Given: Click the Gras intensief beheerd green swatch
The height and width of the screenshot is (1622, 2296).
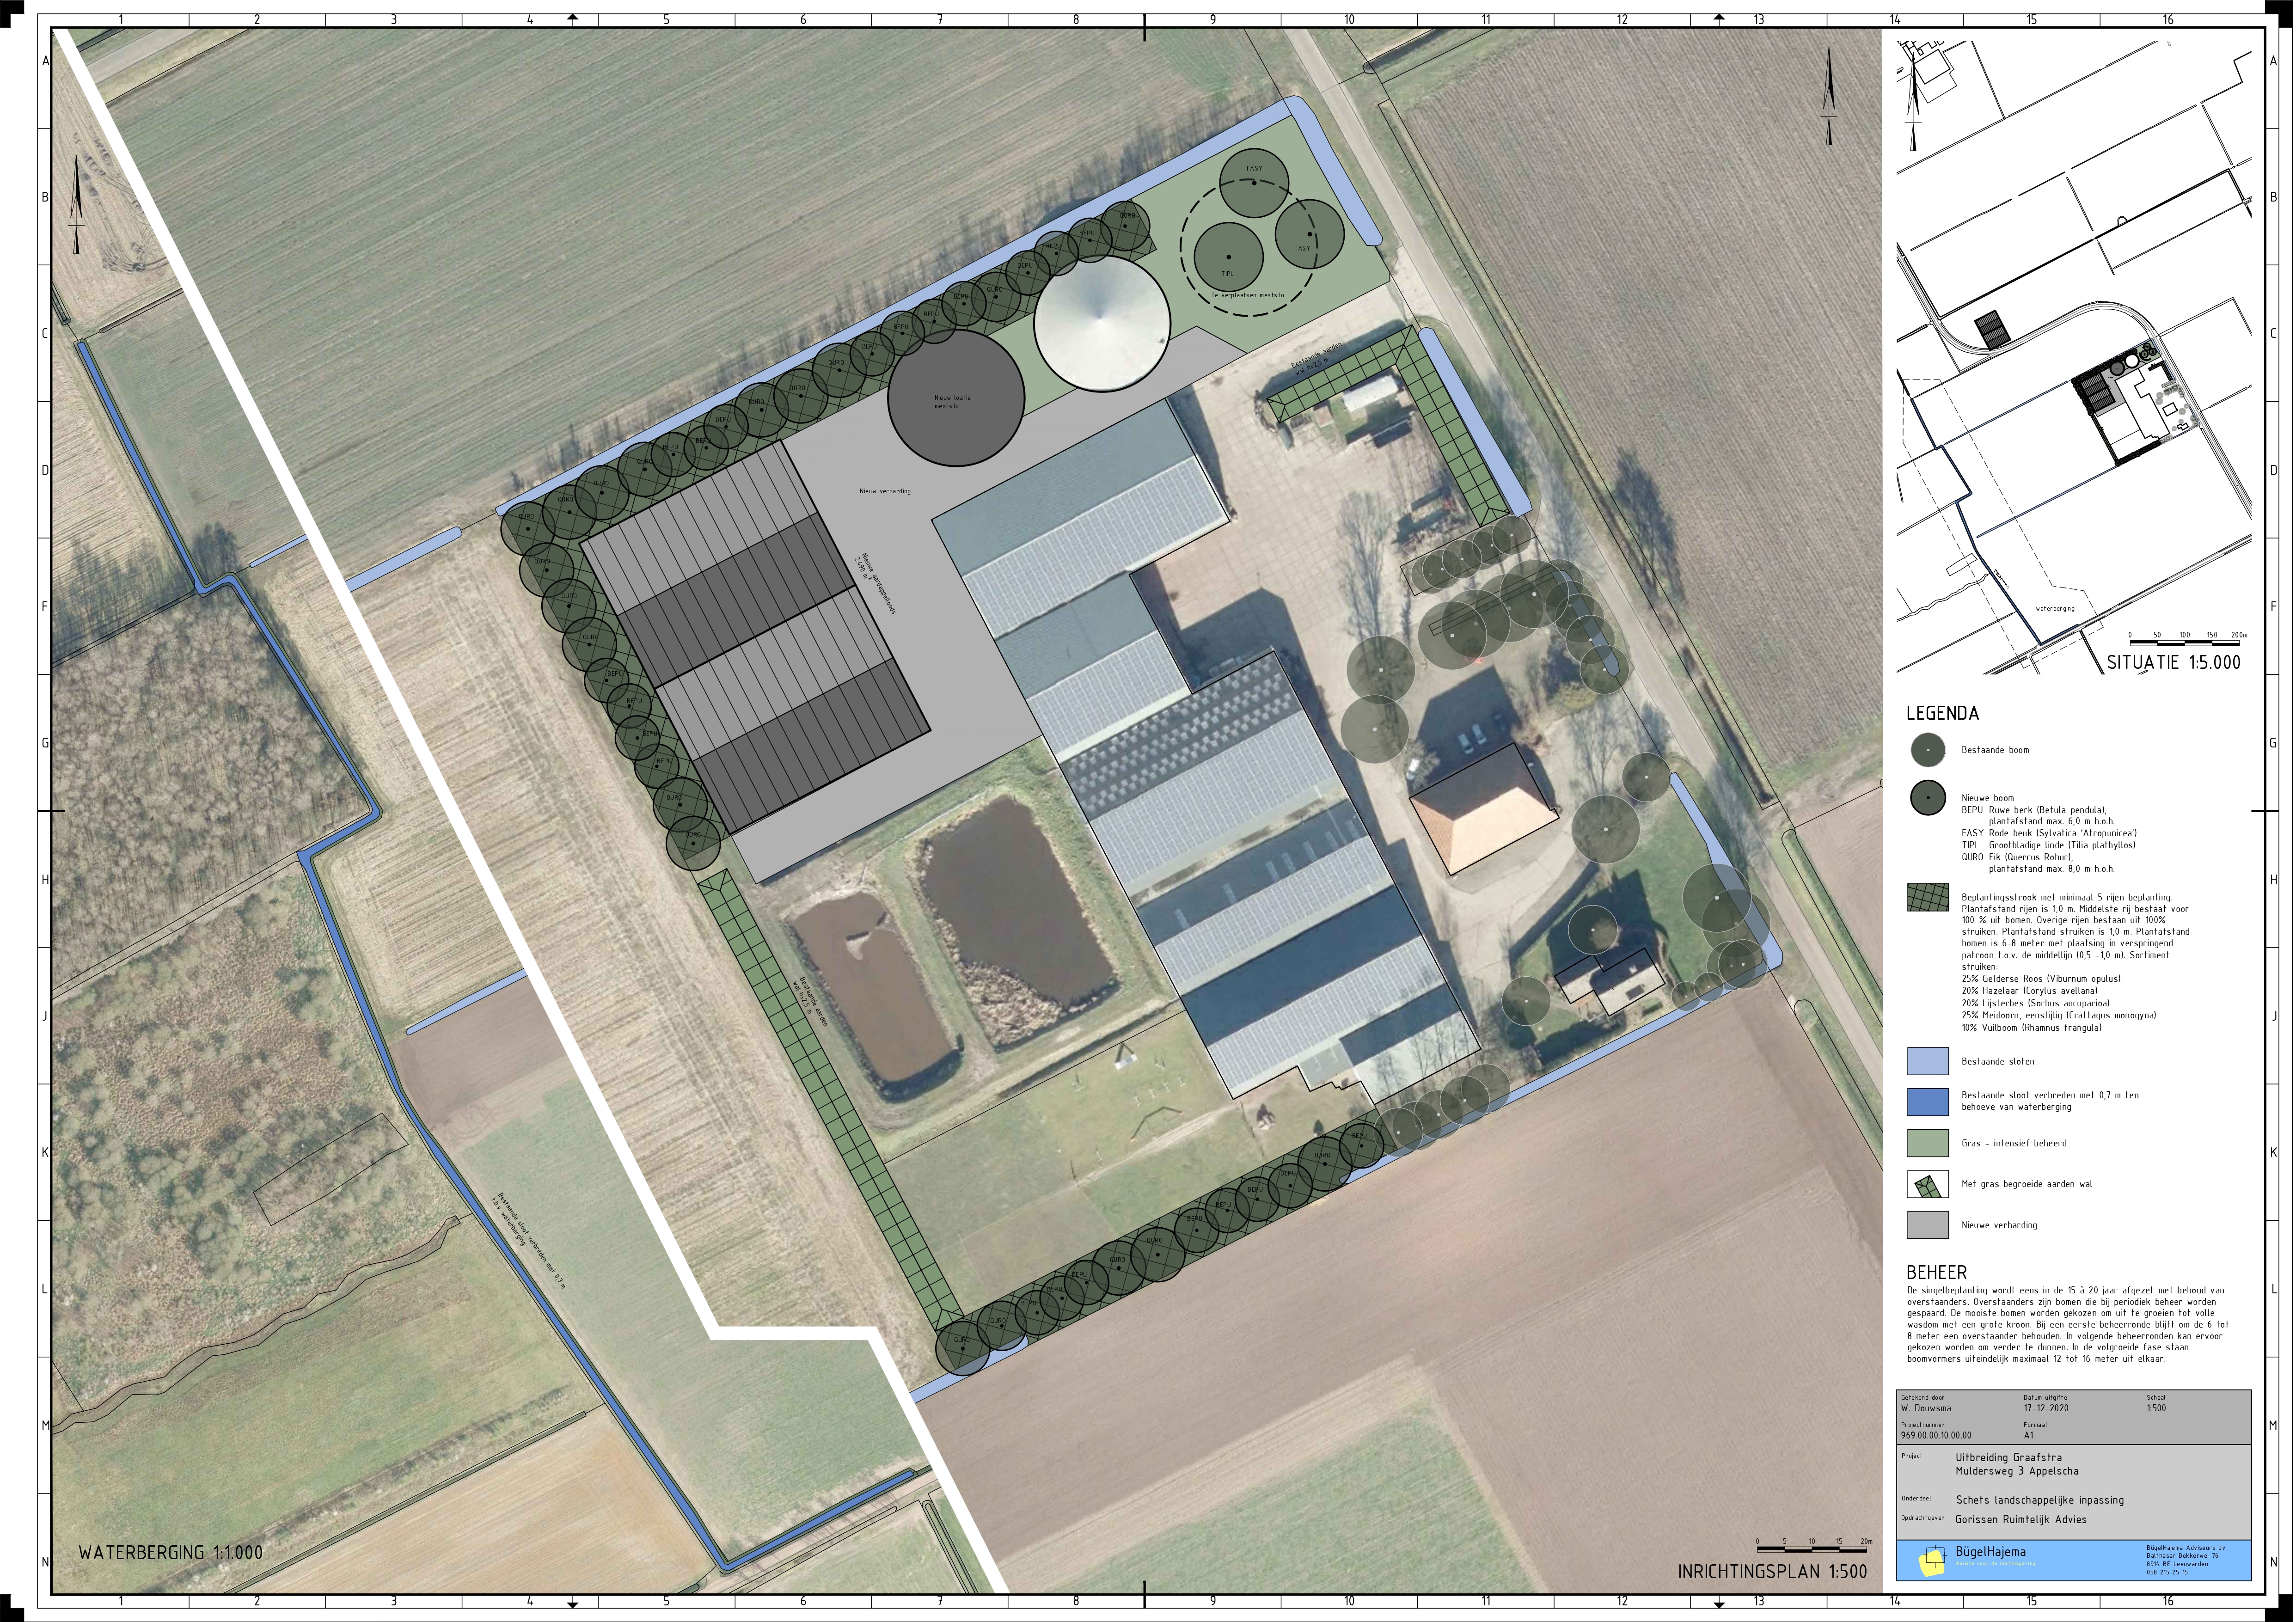Looking at the screenshot, I should point(1927,1143).
